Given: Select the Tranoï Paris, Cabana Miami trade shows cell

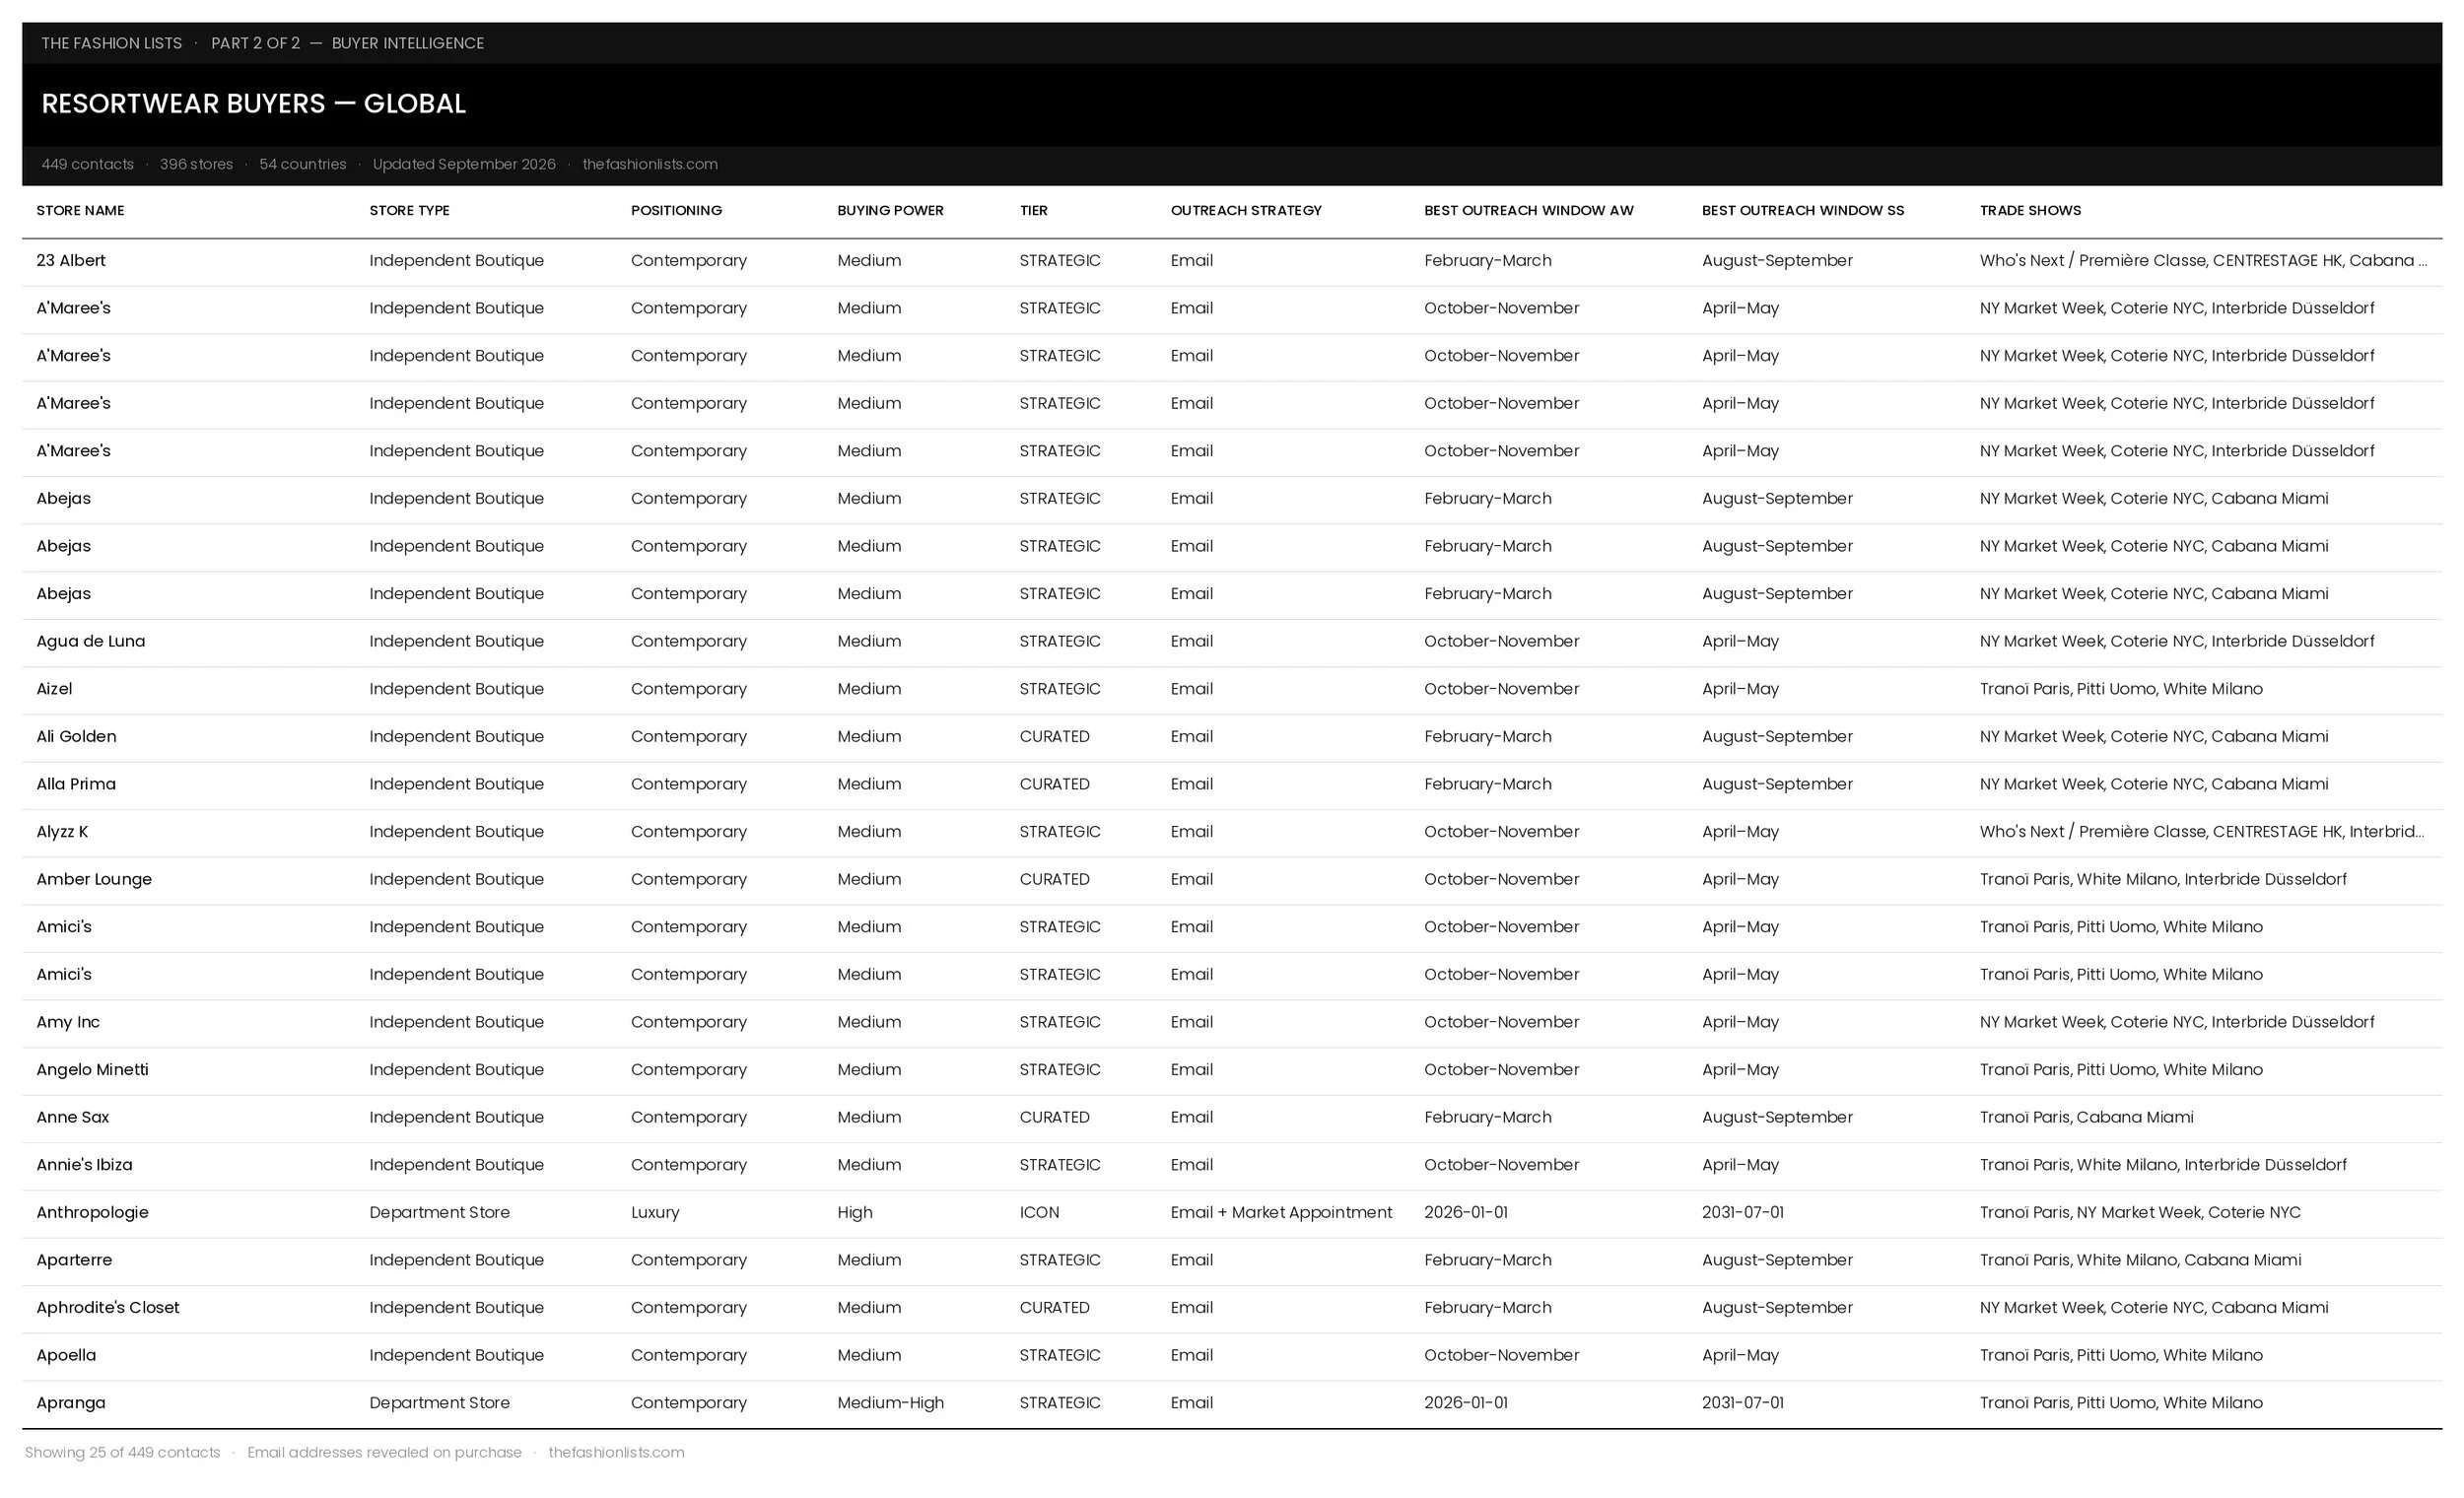Looking at the screenshot, I should (x=2086, y=1117).
